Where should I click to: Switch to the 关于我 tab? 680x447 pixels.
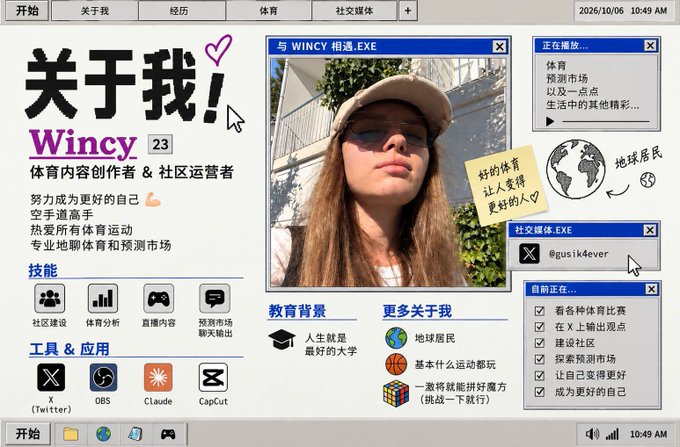click(x=95, y=10)
